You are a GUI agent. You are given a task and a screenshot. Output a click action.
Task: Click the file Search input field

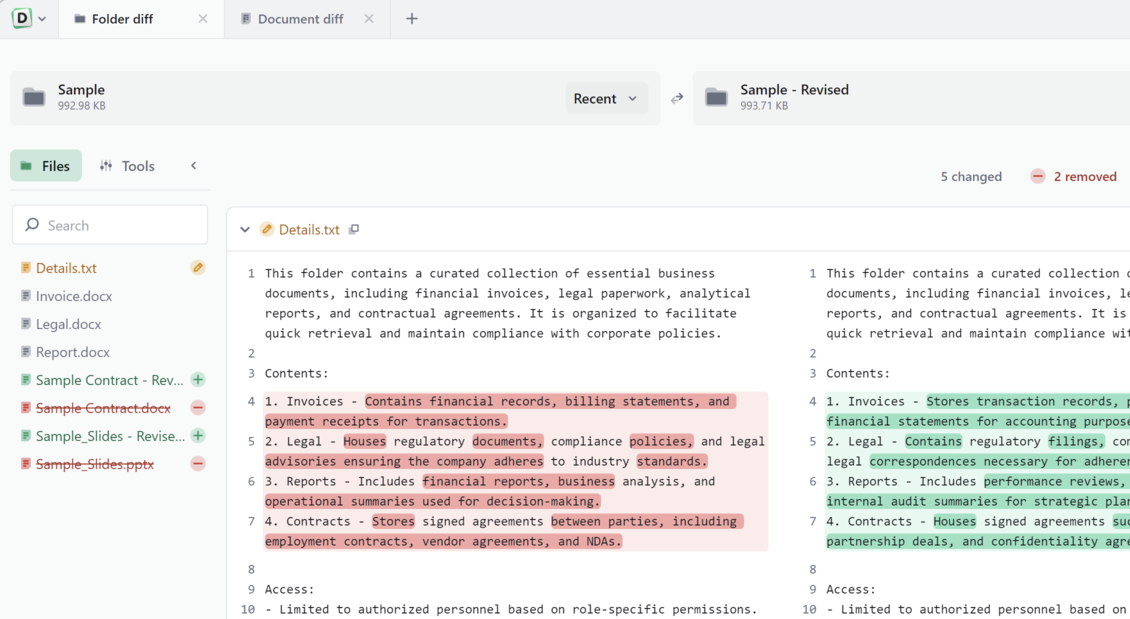tap(120, 226)
